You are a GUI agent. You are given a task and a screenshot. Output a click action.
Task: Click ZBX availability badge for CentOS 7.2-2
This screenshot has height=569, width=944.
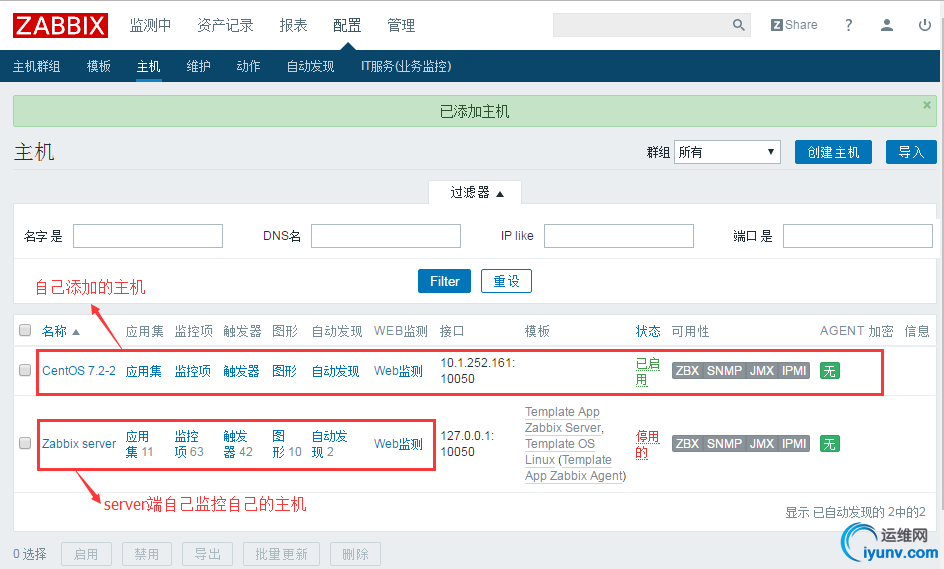click(x=687, y=371)
